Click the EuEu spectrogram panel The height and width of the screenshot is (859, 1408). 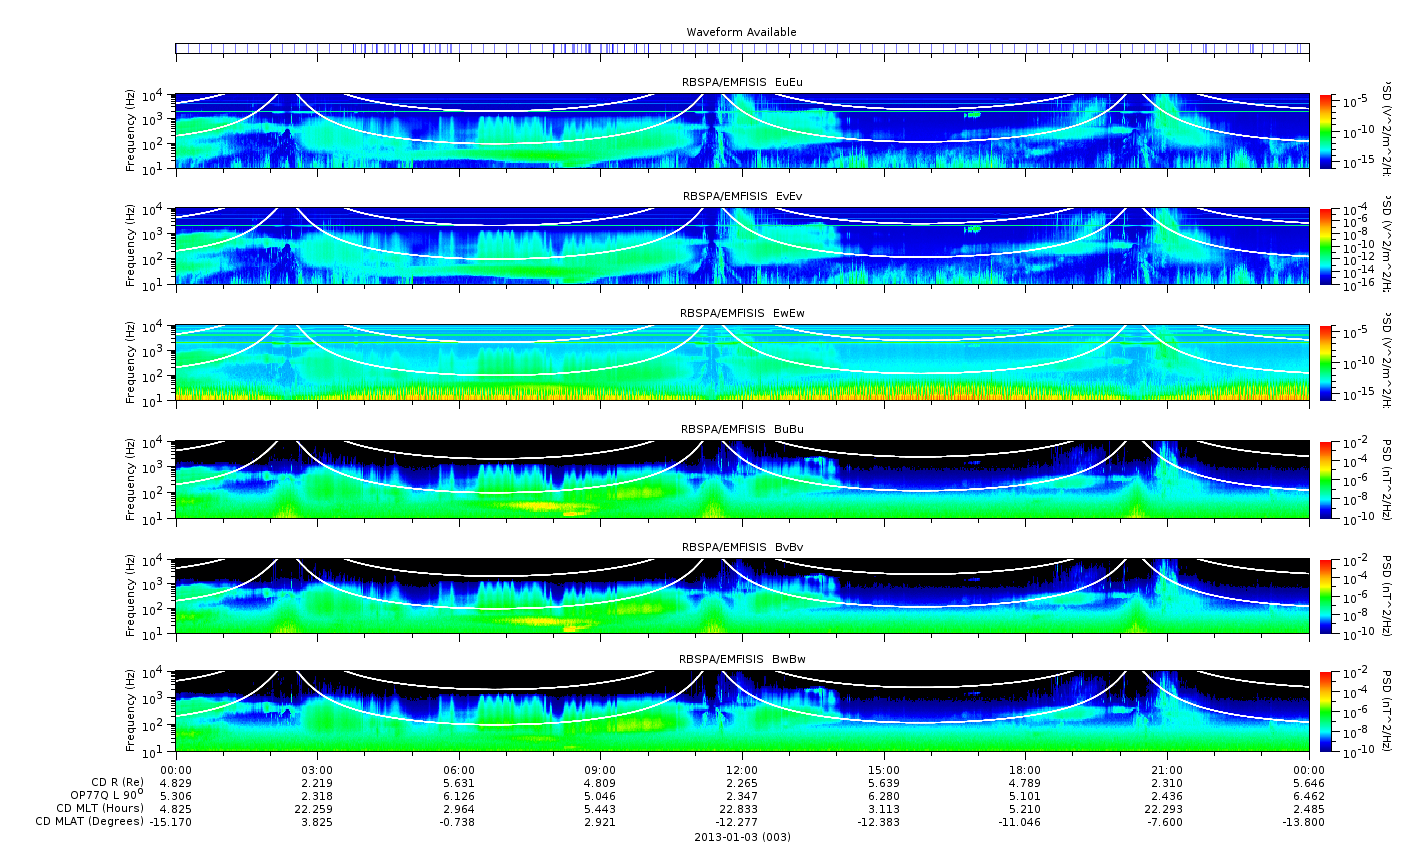click(741, 131)
